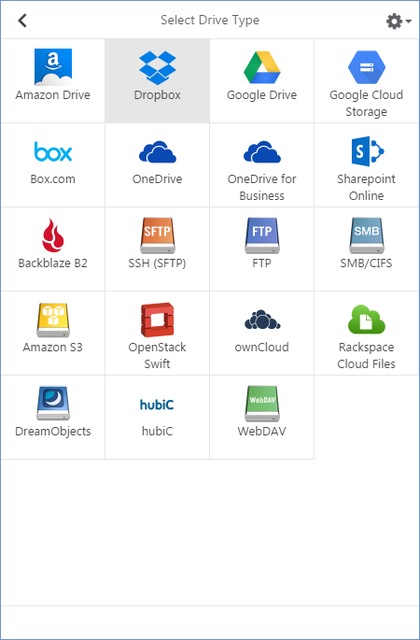The image size is (420, 640).
Task: Select Rackspace Cloud Files
Action: [366, 333]
